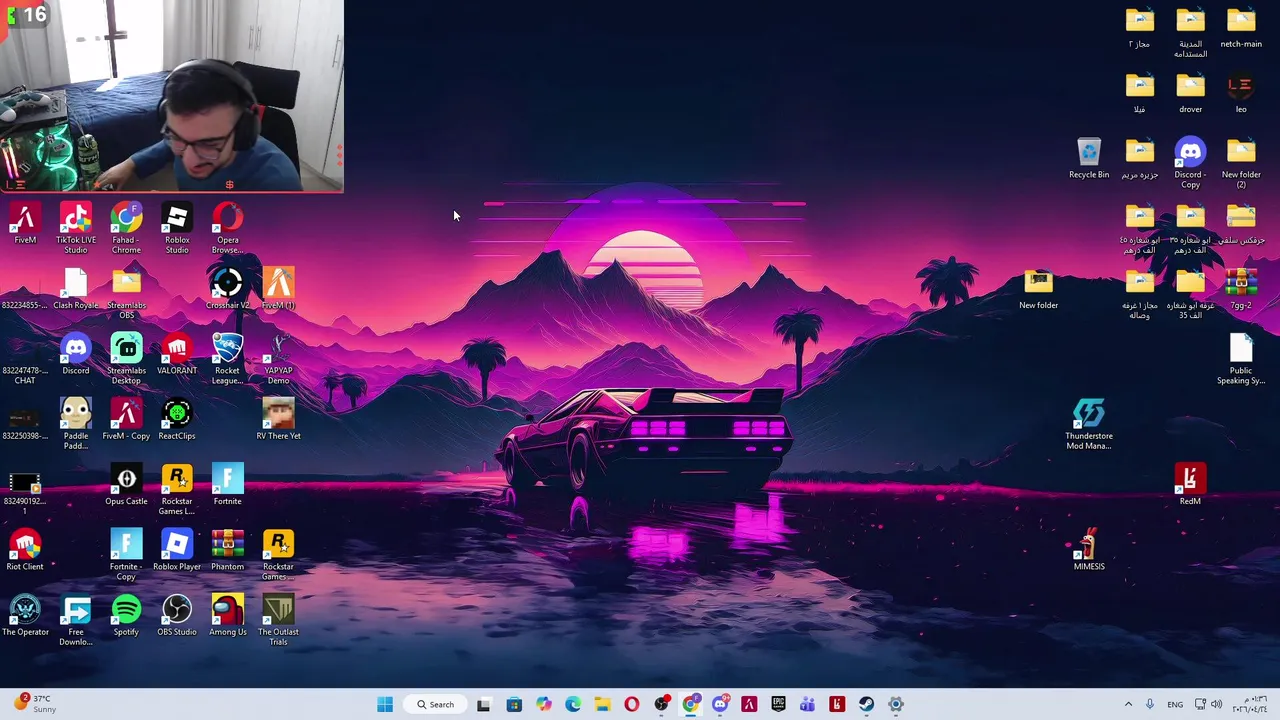This screenshot has height=720, width=1280.
Task: Open the TikTok LIVE Studio shortcut
Action: tap(76, 228)
